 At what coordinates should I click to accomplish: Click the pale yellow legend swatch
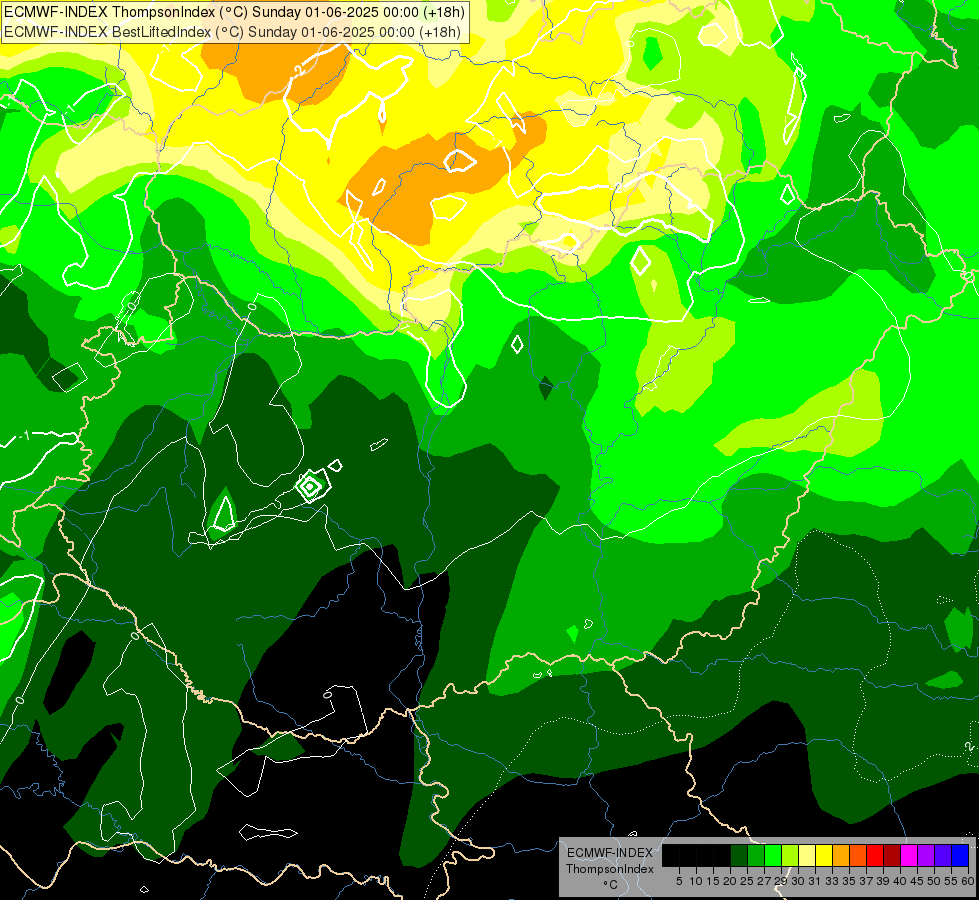(x=807, y=855)
